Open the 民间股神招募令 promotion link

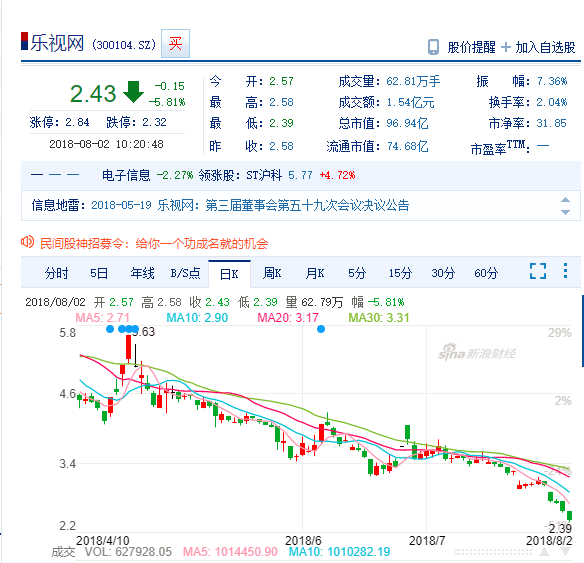tap(154, 244)
